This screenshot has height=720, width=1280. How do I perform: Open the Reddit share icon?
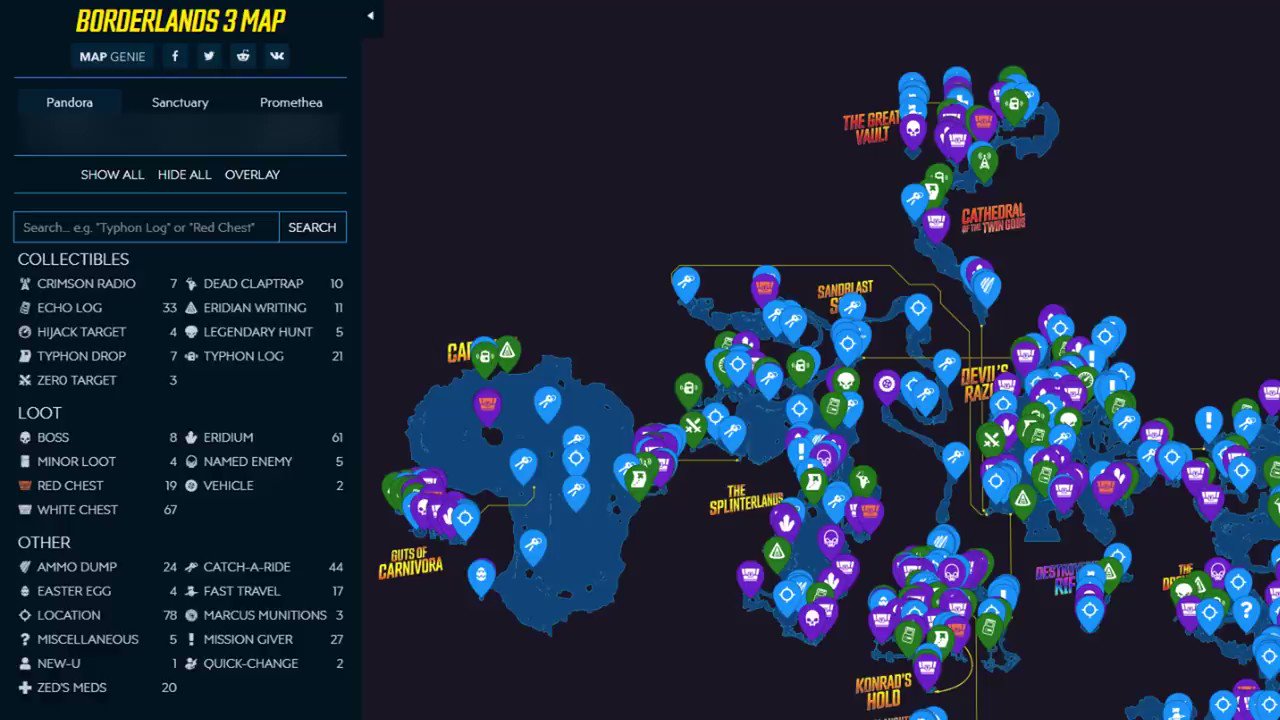click(x=243, y=56)
